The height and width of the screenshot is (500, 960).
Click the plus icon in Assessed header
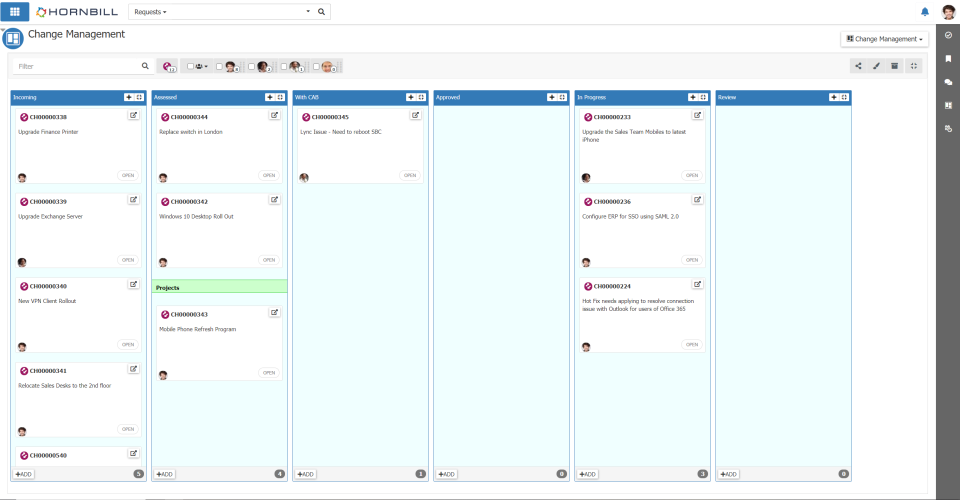(269, 97)
